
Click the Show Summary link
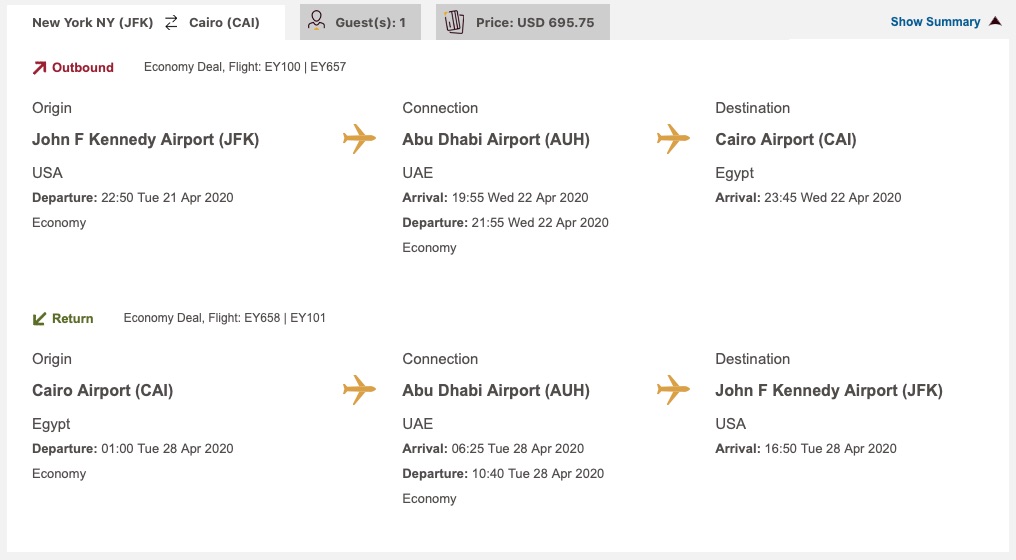[935, 22]
